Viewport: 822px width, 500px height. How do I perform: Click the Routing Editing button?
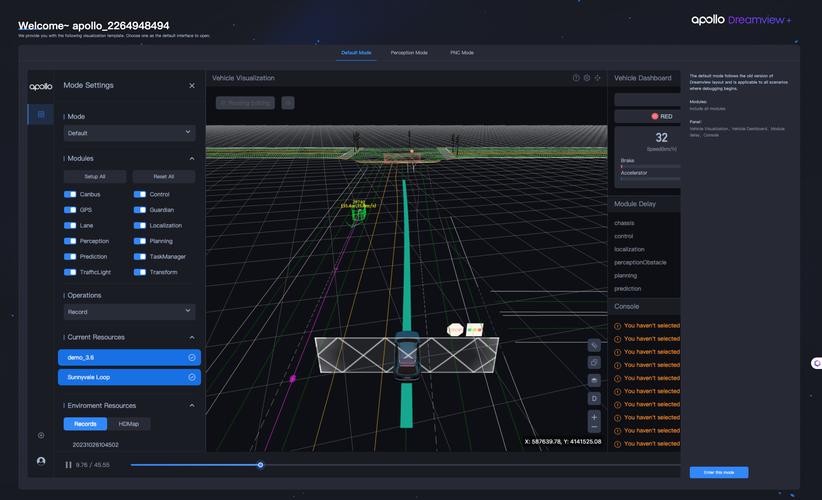[245, 103]
